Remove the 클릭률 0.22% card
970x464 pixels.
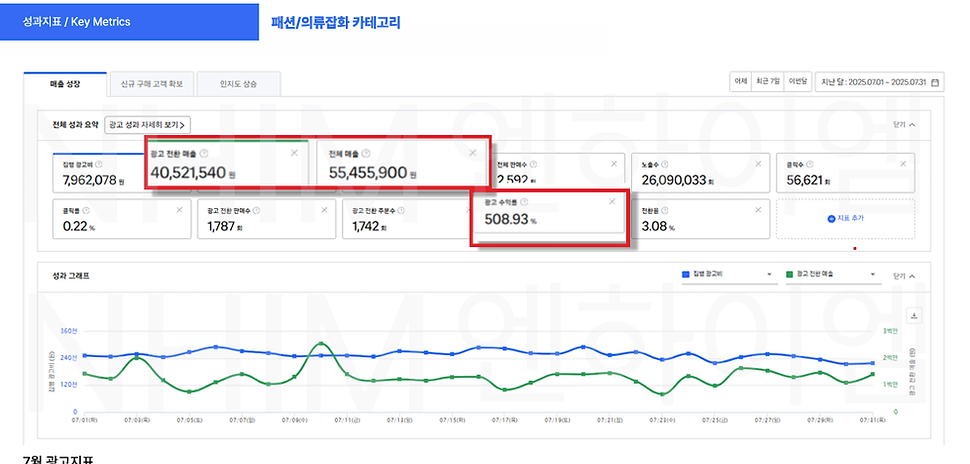click(179, 210)
